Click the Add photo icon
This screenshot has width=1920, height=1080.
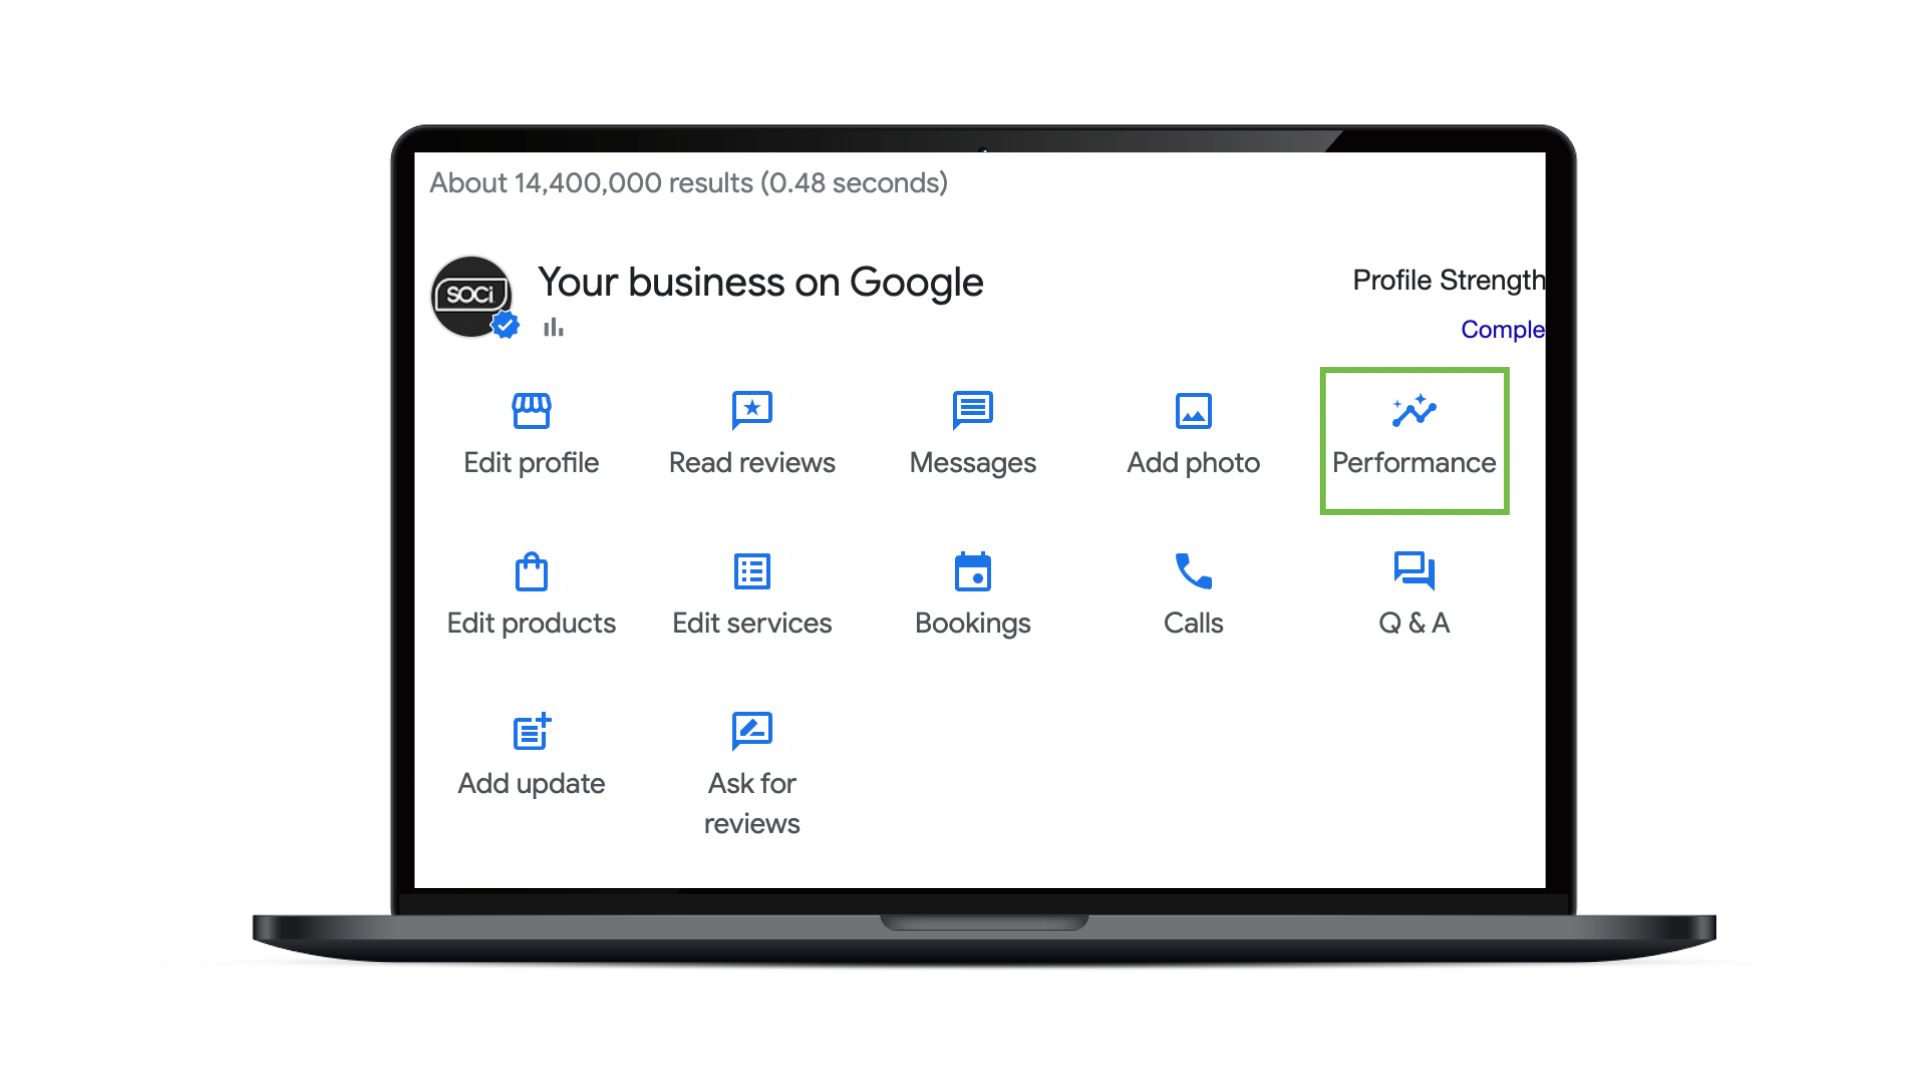tap(1193, 411)
